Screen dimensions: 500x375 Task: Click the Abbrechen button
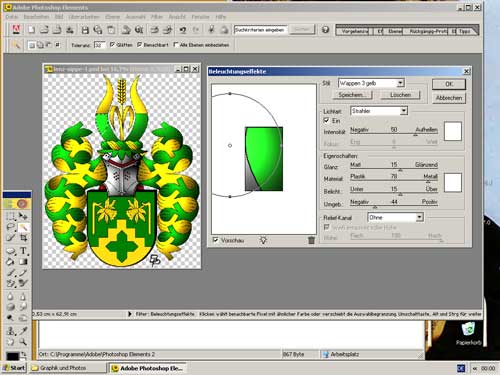pos(449,98)
